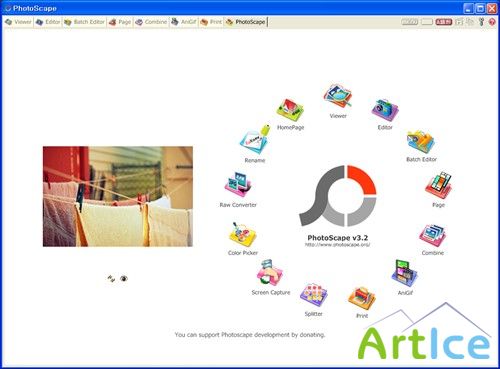Open the Color Picker icon
The height and width of the screenshot is (369, 500).
click(x=243, y=235)
